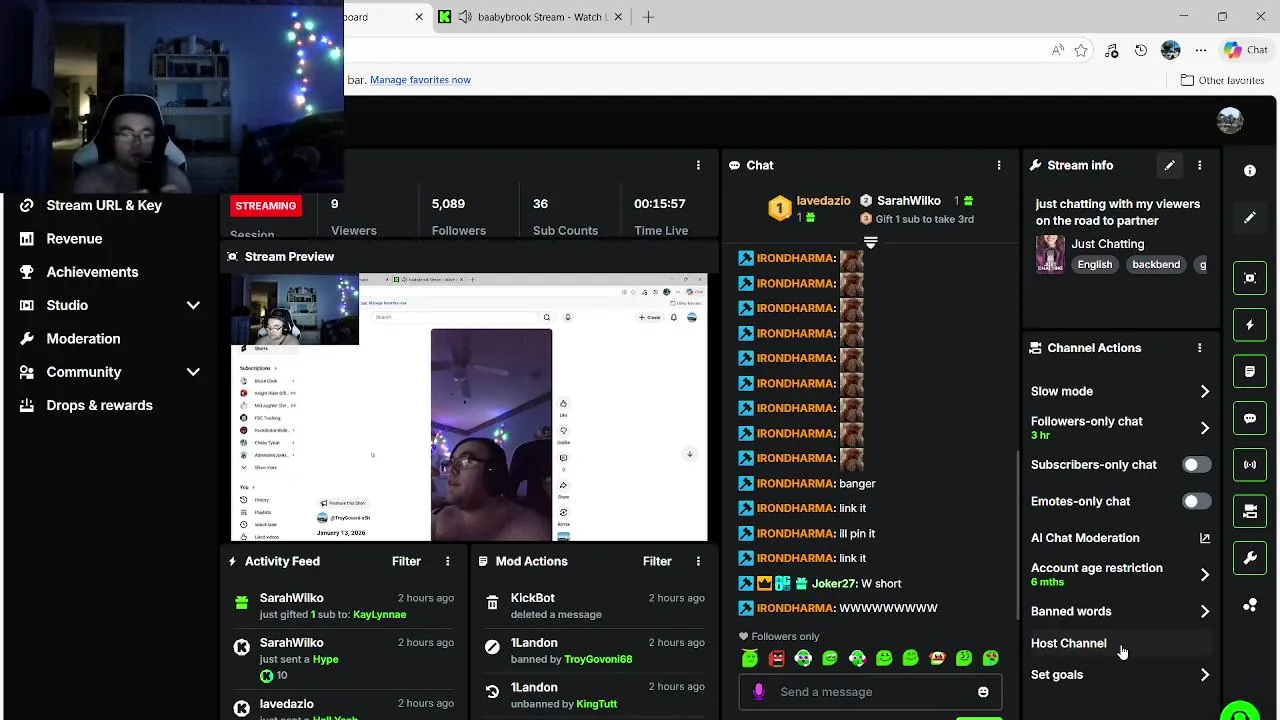Open Stream info panel options menu
The width and height of the screenshot is (1280, 720).
pyautogui.click(x=1200, y=165)
